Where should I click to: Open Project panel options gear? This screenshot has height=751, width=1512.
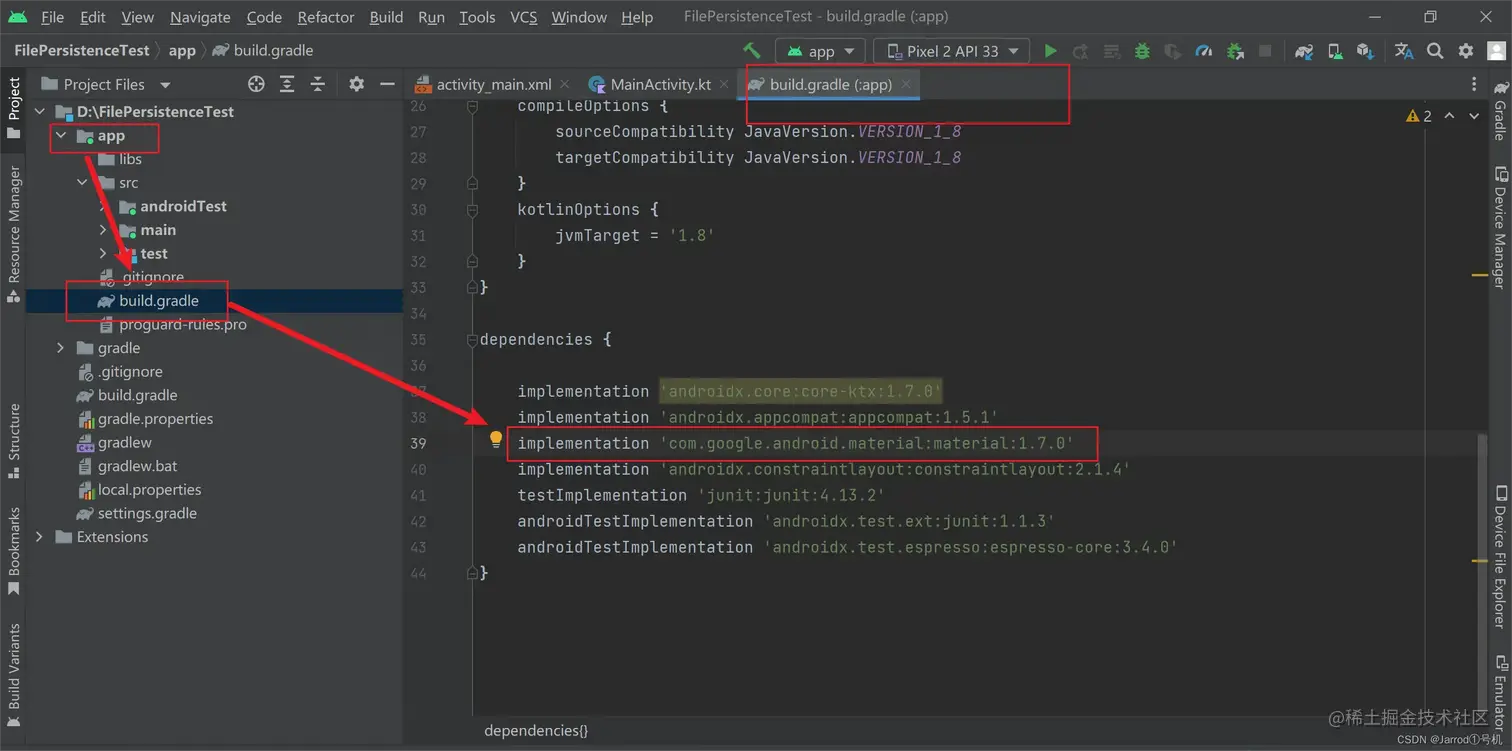tap(356, 84)
